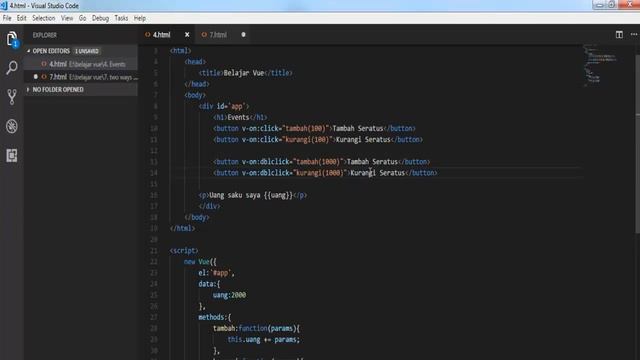Click the opening <head> tag line
Viewport: 640px width, 360px height.
(x=195, y=62)
